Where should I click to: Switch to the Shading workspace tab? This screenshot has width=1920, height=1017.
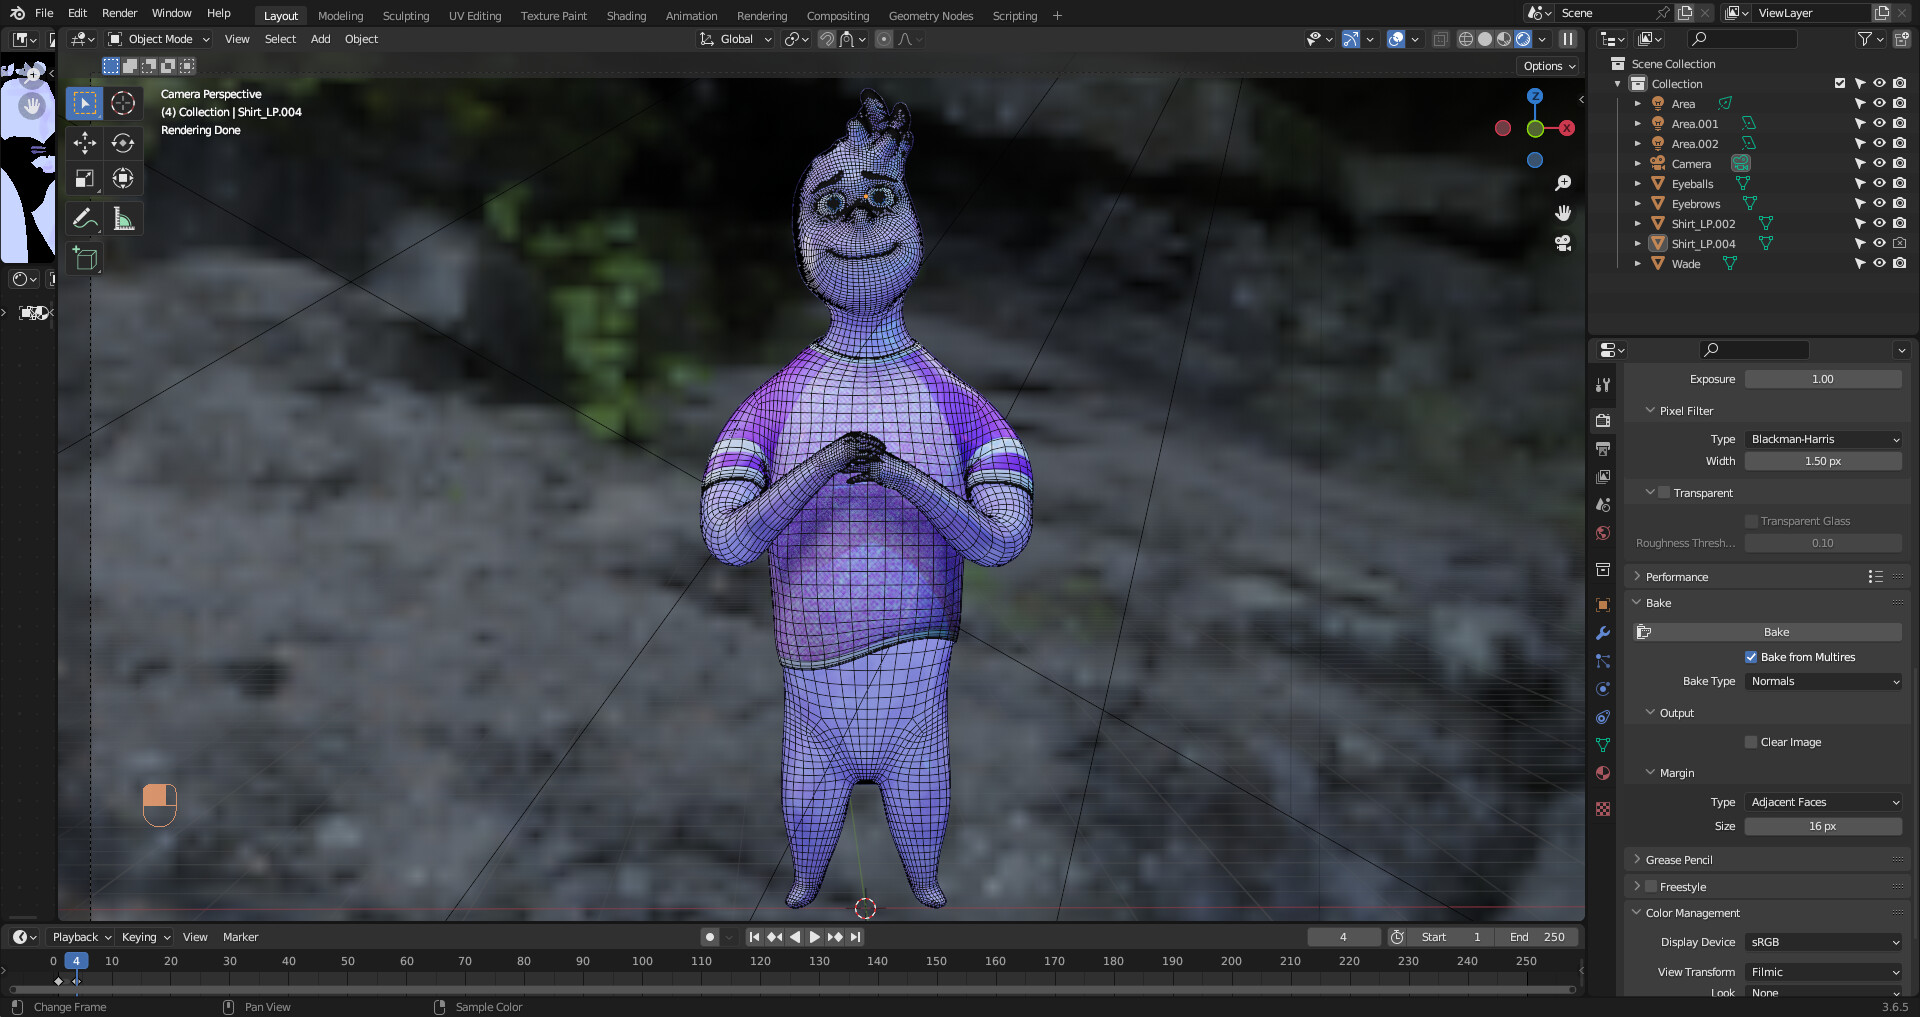626,15
